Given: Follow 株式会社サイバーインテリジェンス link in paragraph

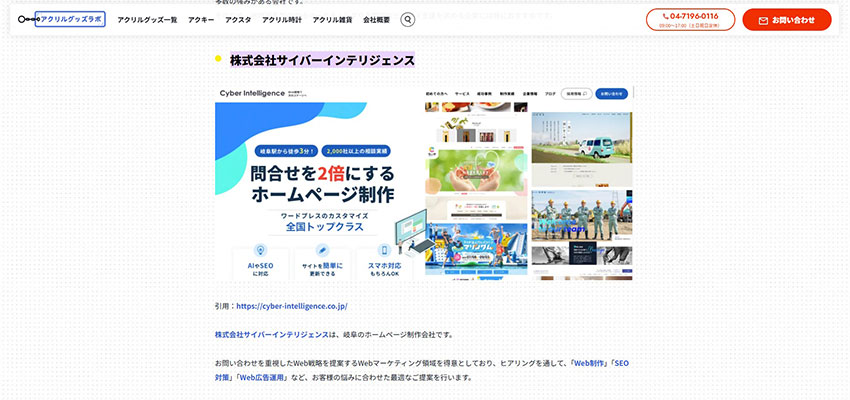Looking at the screenshot, I should click(x=272, y=334).
